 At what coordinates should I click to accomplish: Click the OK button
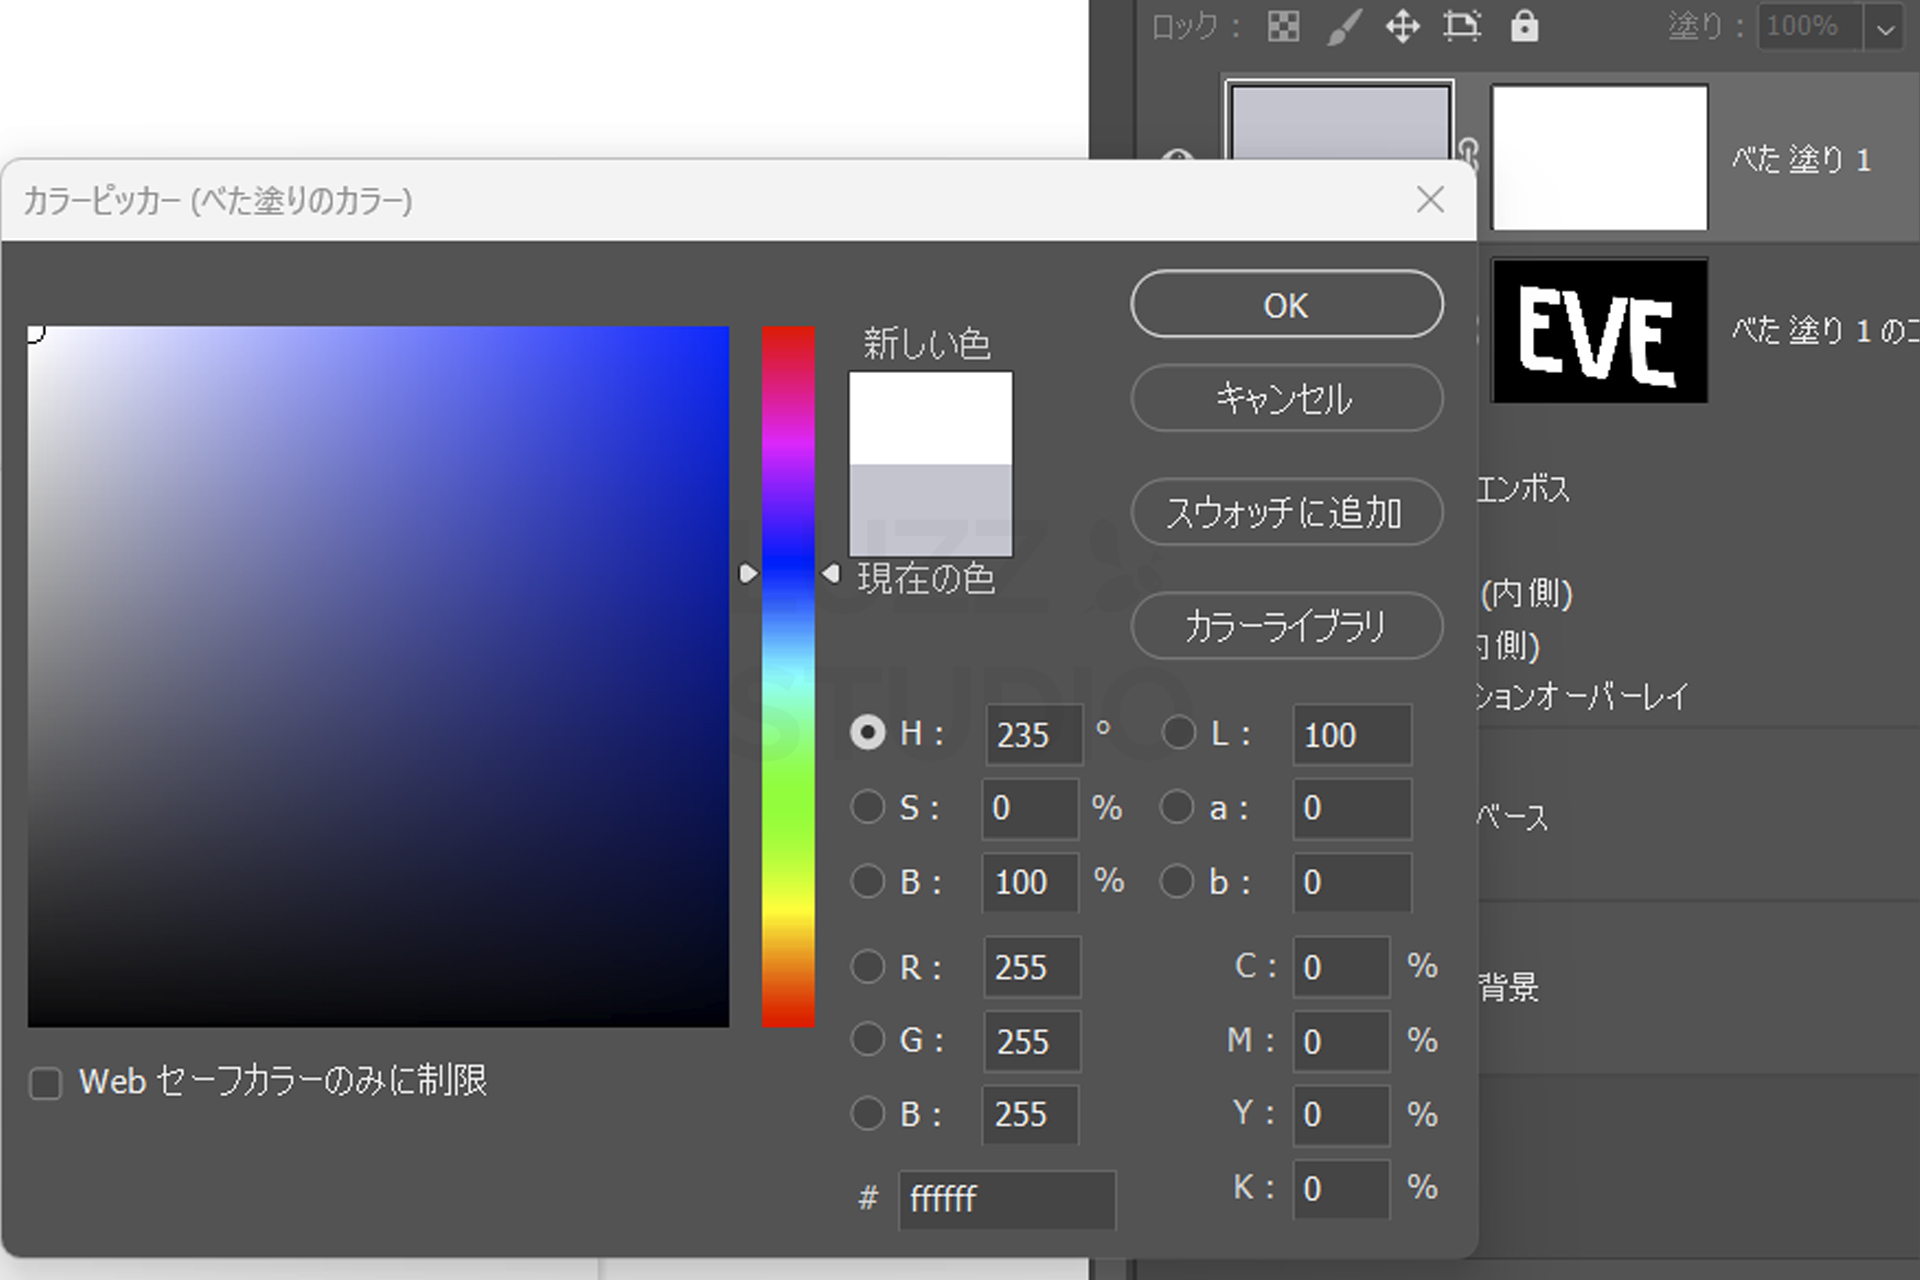click(1286, 305)
